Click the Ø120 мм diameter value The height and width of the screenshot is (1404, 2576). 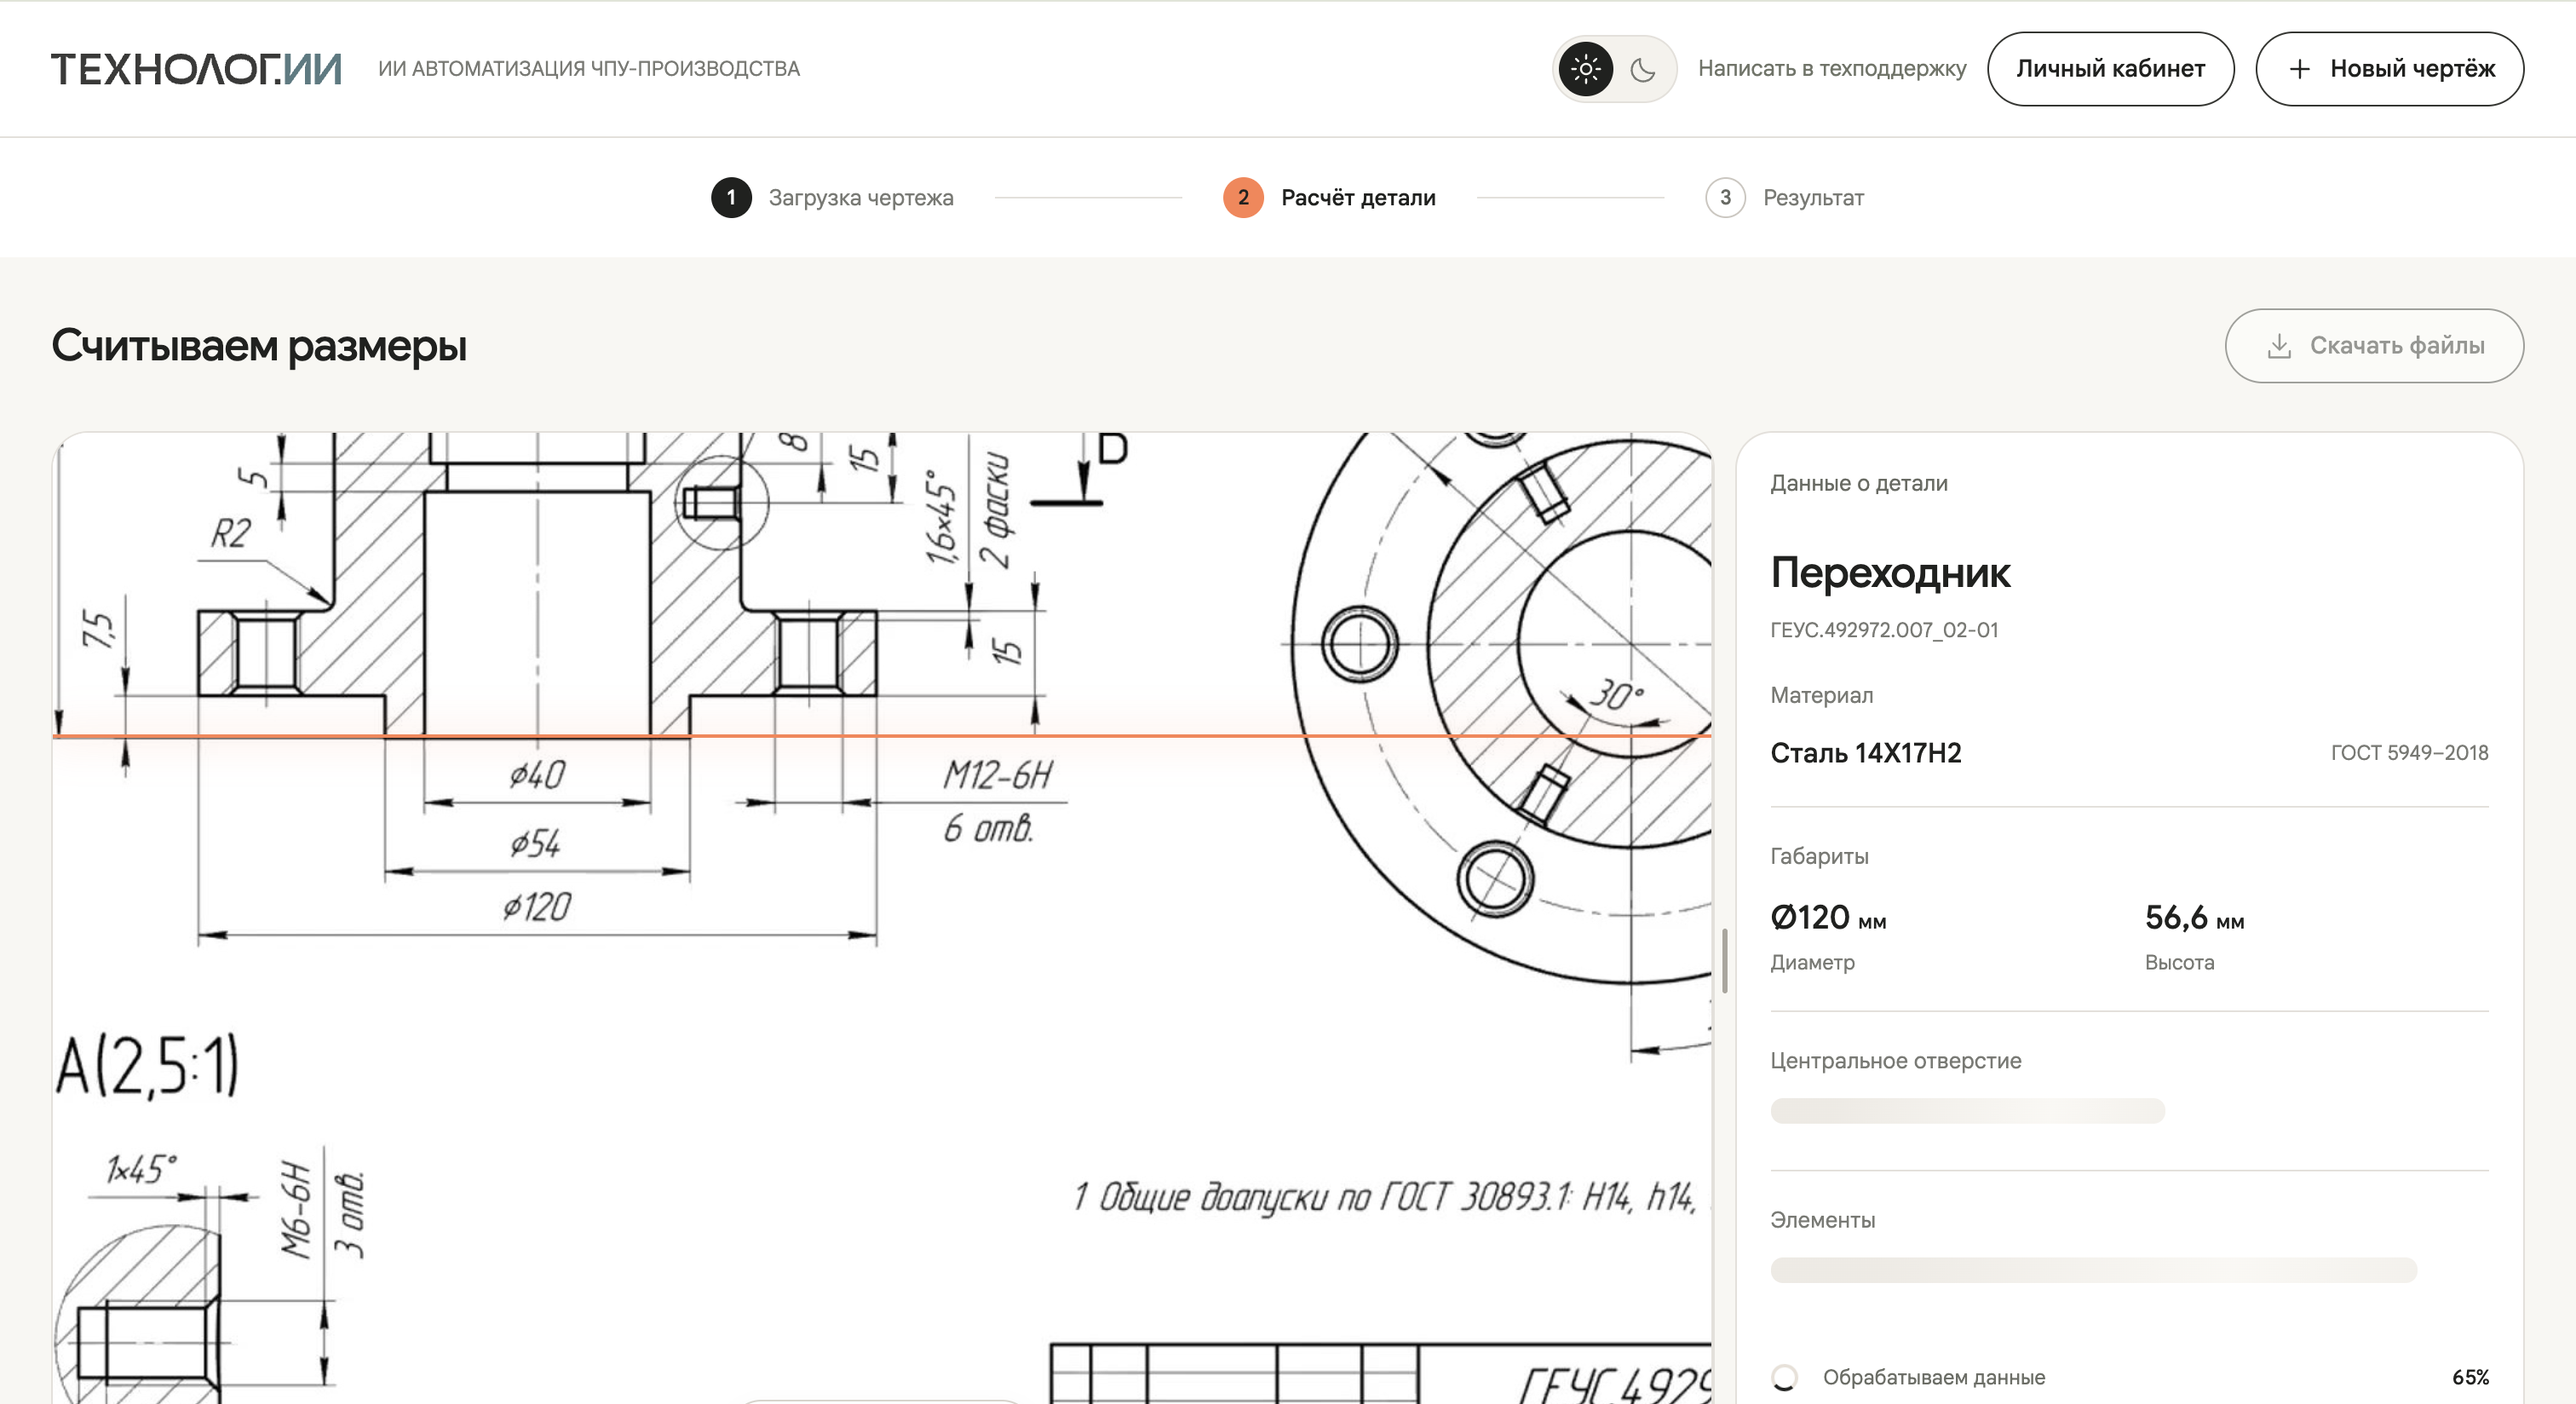1828,917
